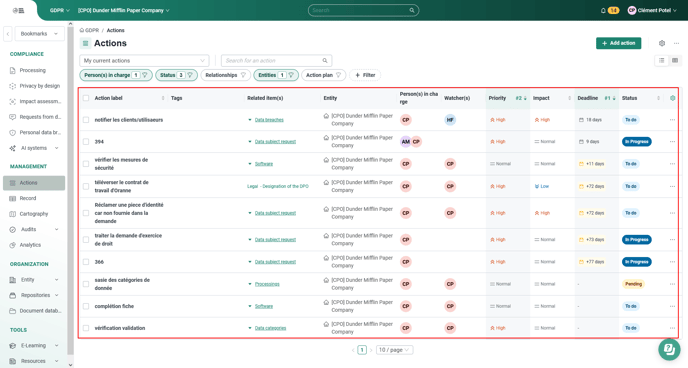Click the HF watcher avatar
This screenshot has width=688, height=368.
pos(450,120)
